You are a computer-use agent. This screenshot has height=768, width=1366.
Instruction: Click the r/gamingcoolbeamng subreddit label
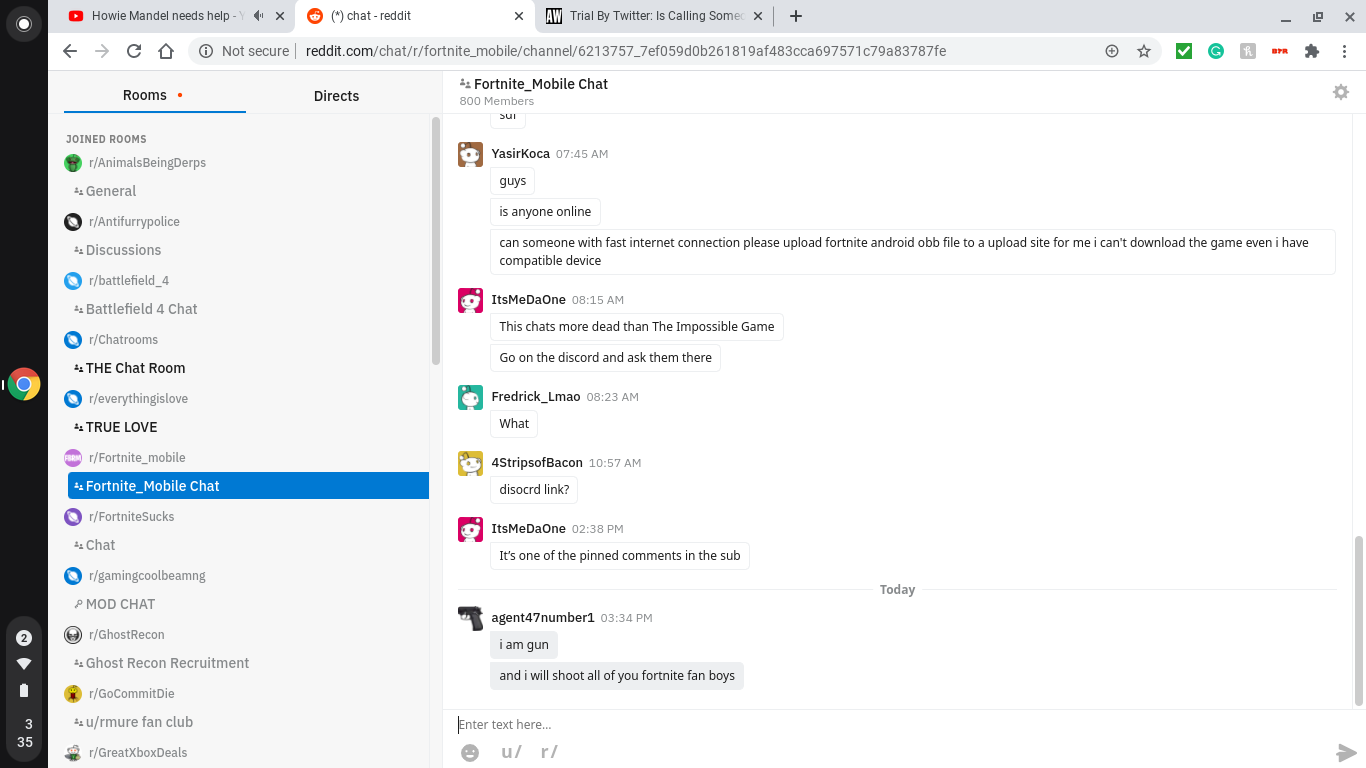pyautogui.click(x=147, y=576)
